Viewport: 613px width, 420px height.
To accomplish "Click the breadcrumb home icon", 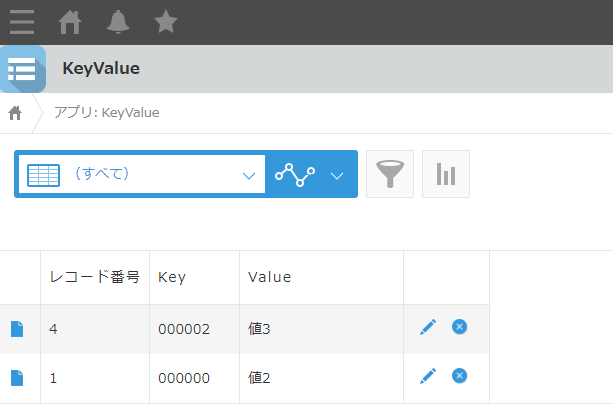I will 15,113.
